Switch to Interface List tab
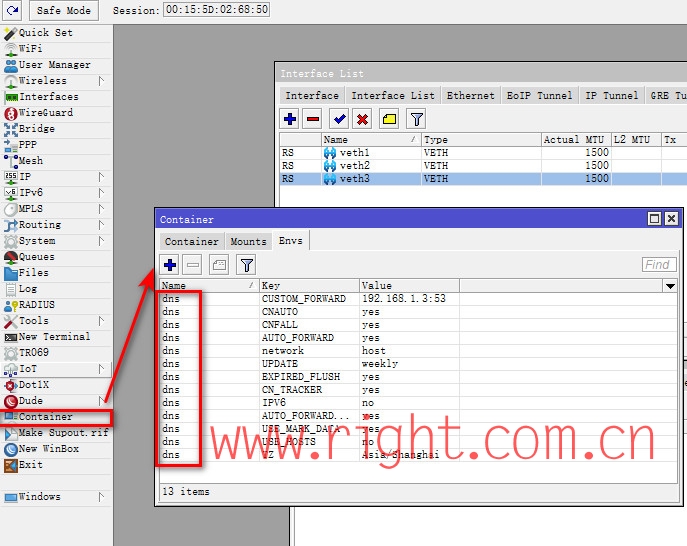The width and height of the screenshot is (687, 546). point(393,96)
